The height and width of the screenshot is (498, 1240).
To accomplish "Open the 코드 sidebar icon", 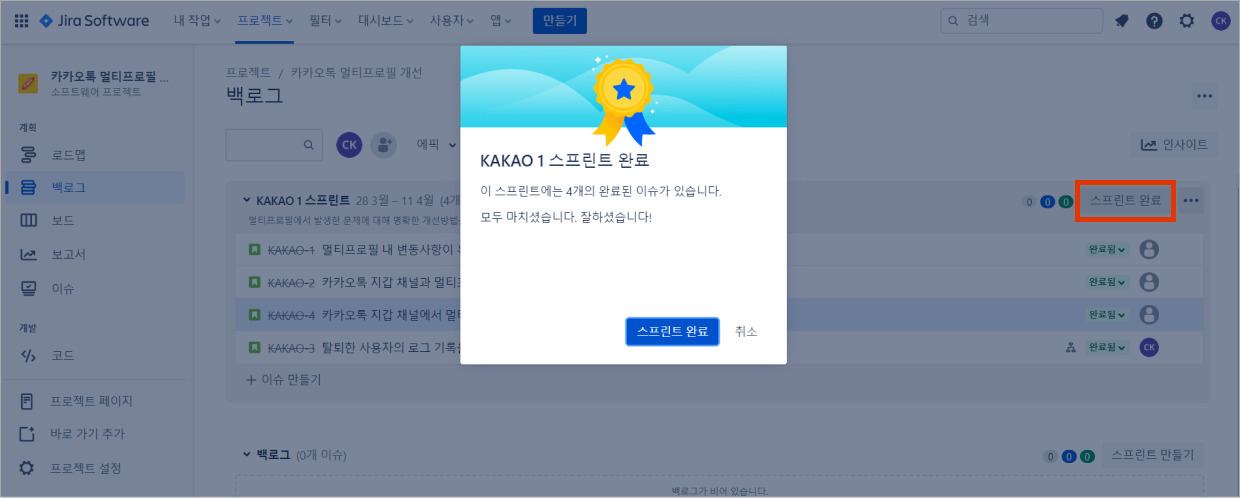I will (29, 356).
